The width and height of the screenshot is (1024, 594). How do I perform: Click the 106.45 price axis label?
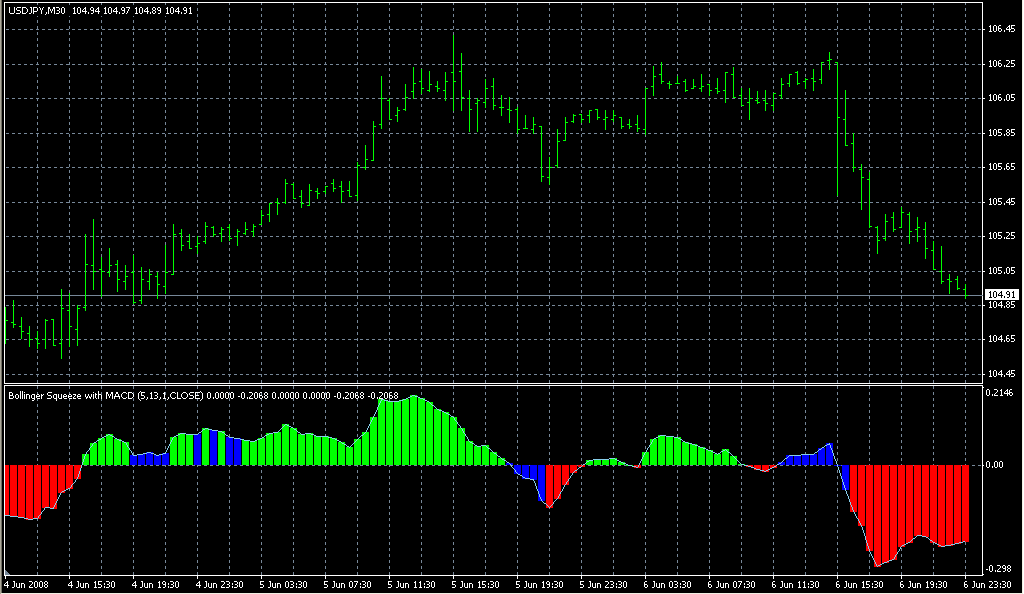pos(1000,29)
